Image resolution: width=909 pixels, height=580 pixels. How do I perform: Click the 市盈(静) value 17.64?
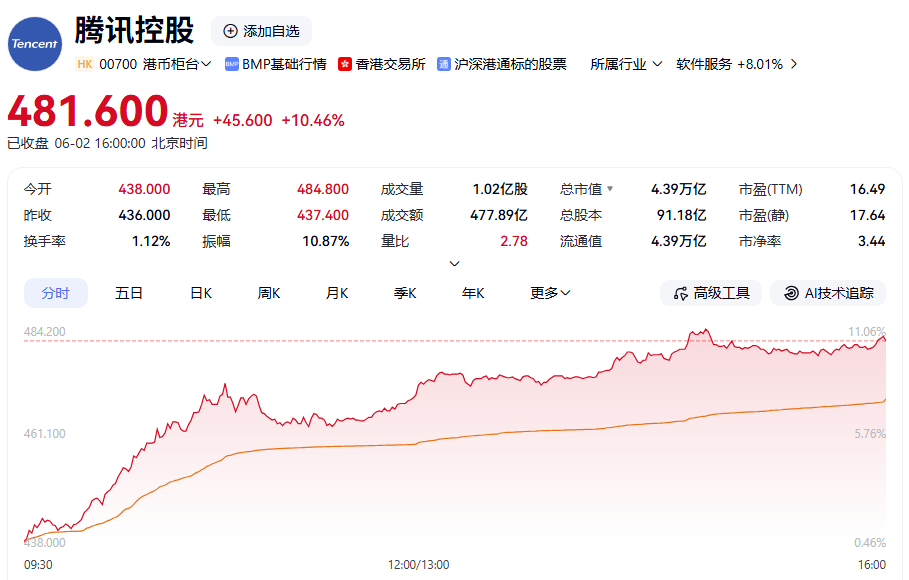868,215
